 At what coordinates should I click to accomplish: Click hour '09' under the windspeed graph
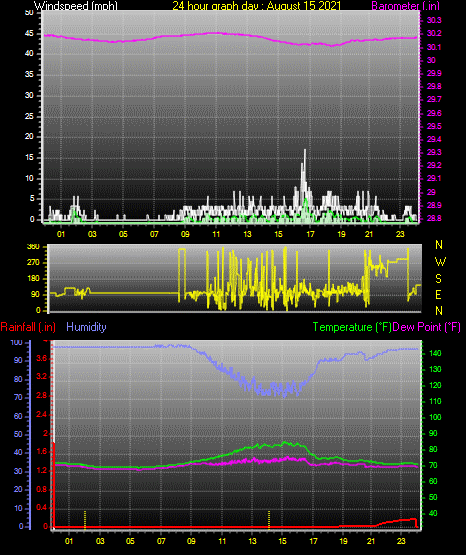coord(185,234)
